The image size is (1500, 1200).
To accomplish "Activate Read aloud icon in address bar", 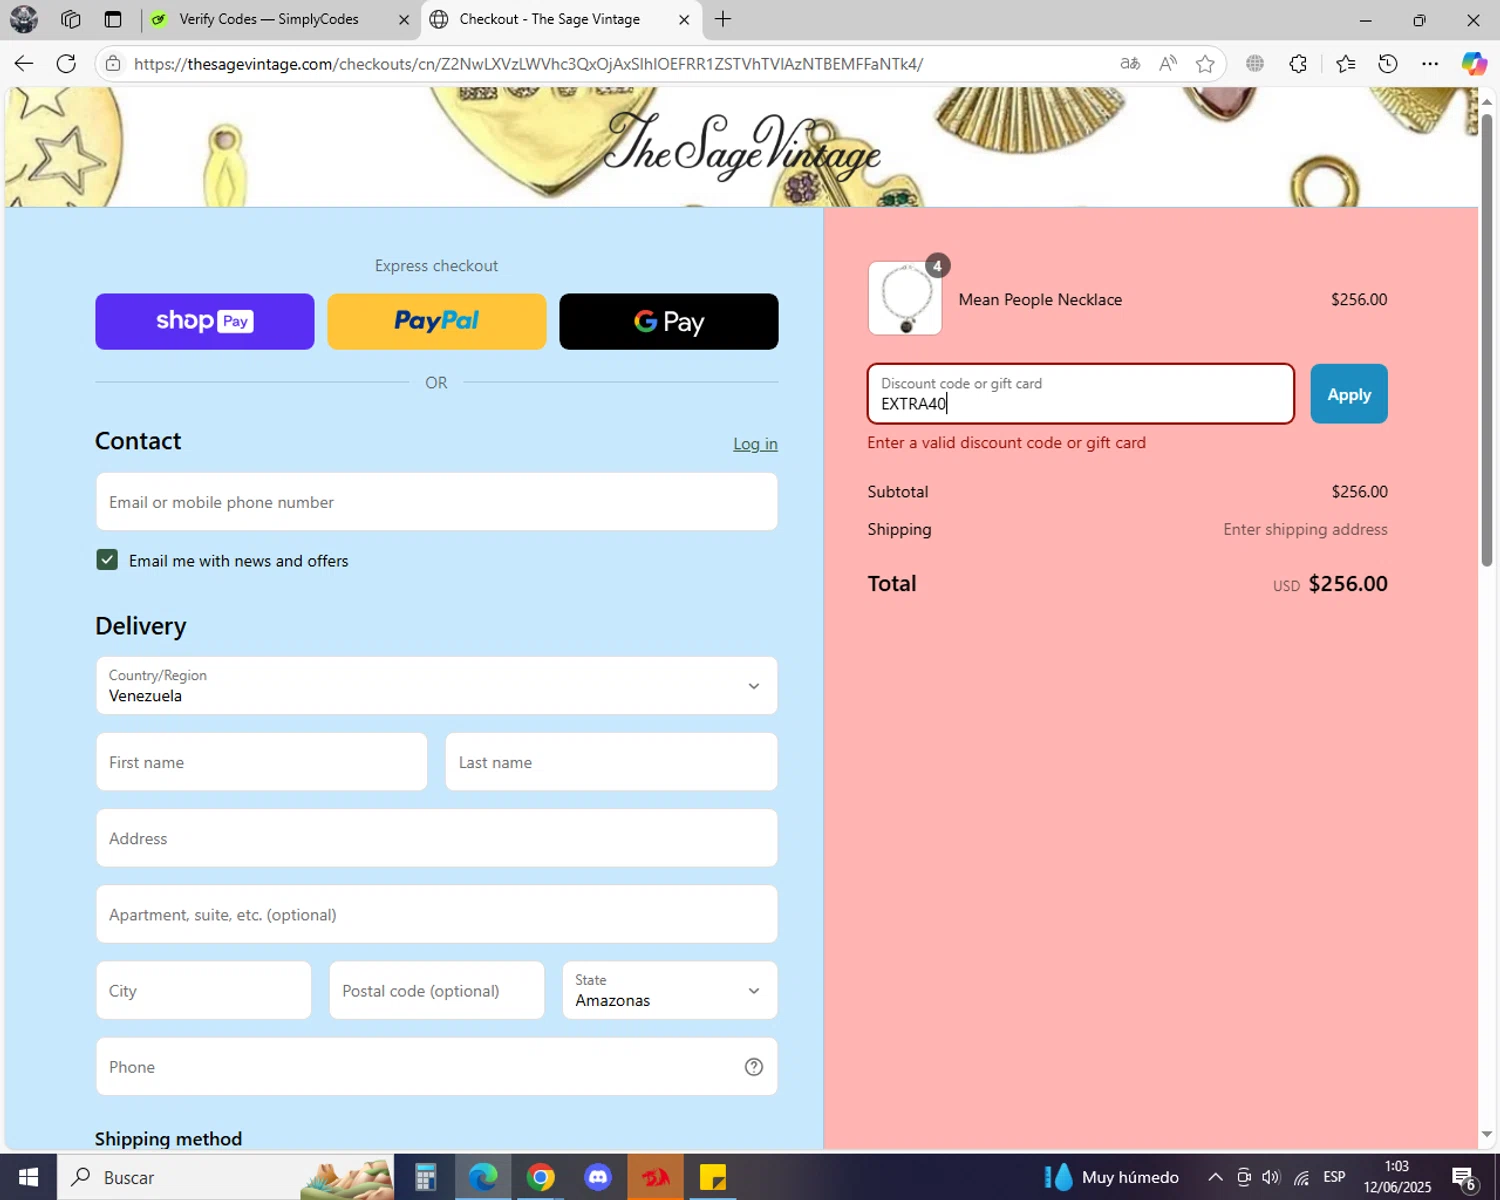I will [1167, 63].
